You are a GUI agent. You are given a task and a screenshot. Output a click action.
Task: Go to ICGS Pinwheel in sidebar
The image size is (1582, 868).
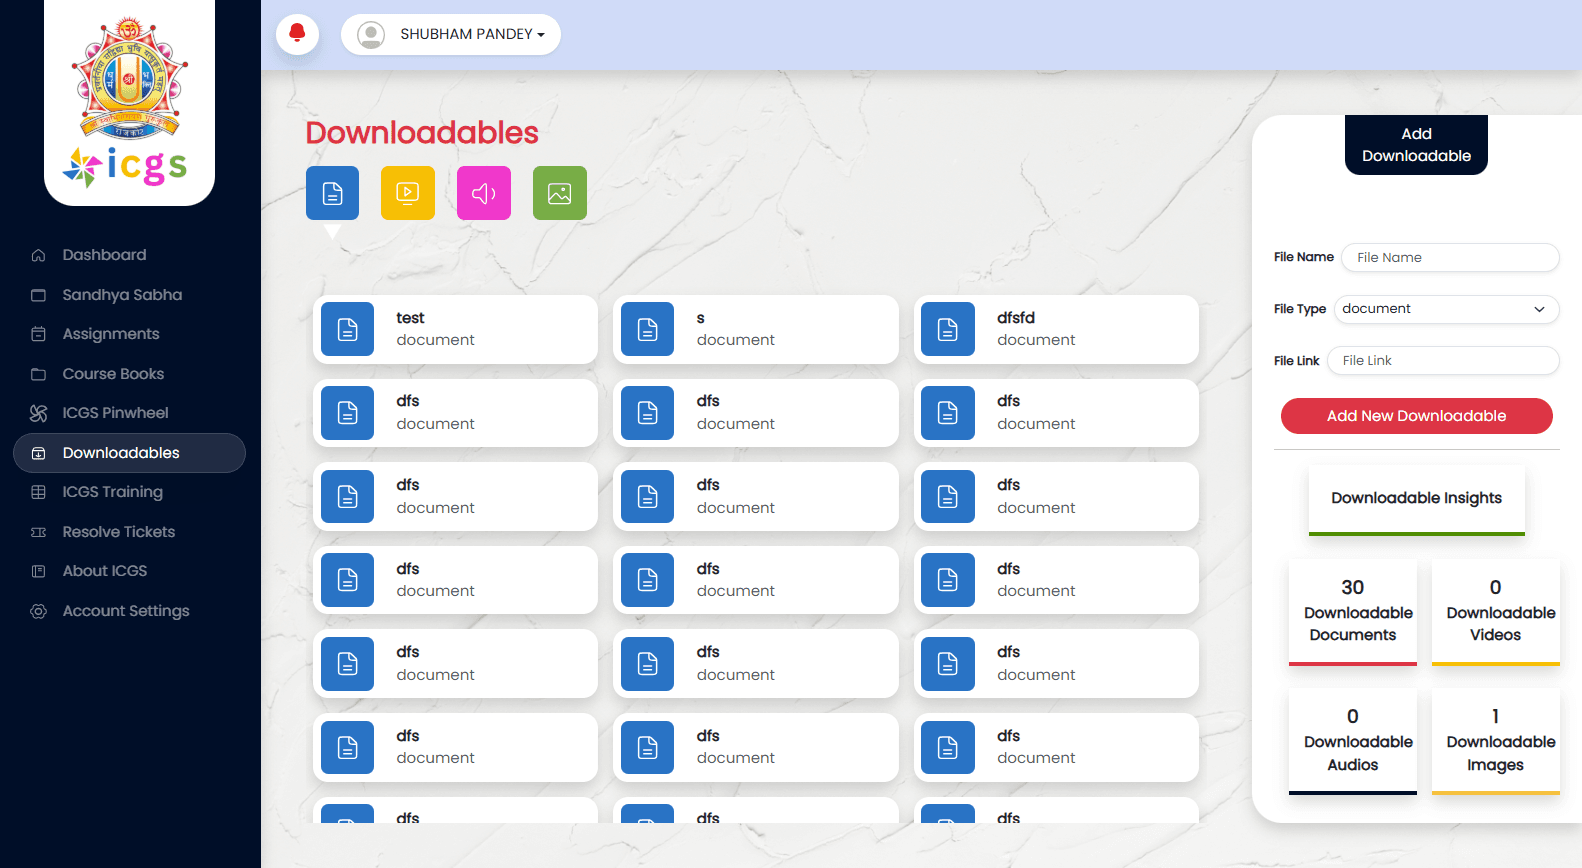point(115,413)
